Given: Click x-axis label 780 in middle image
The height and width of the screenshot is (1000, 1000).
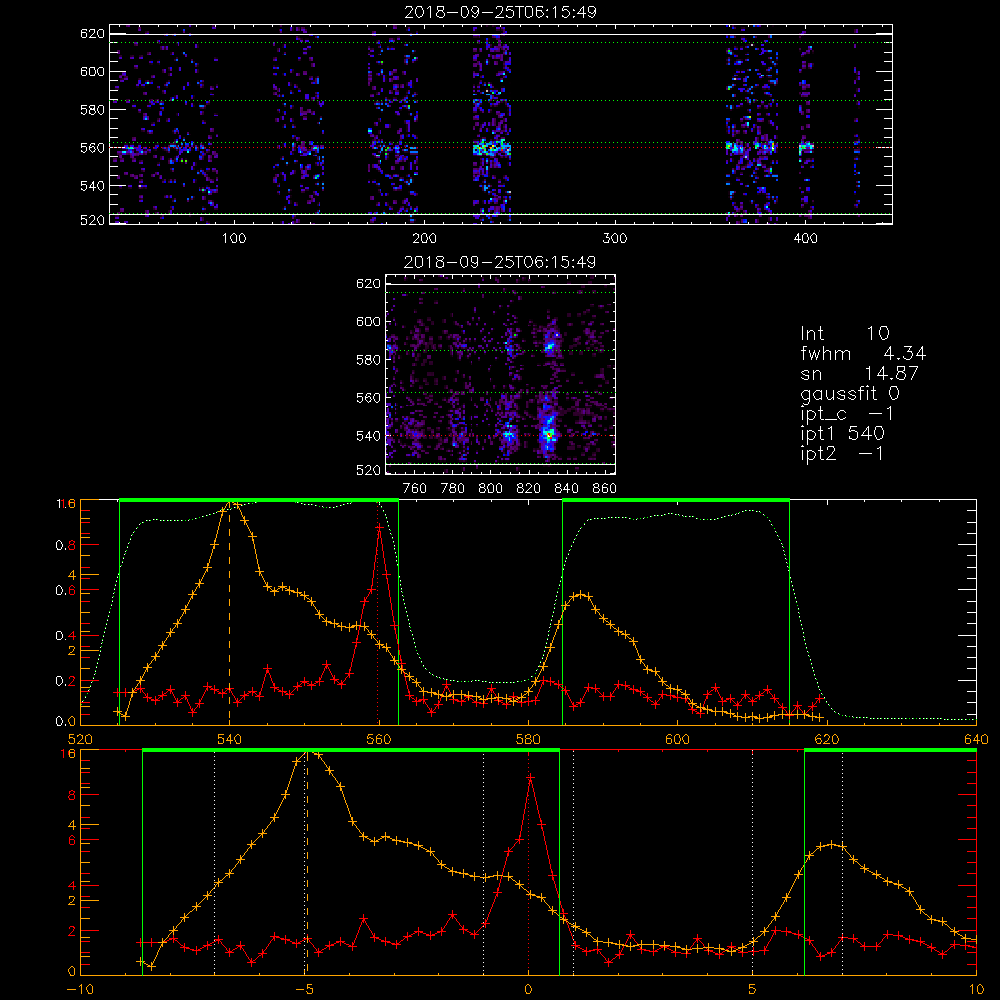Looking at the screenshot, I should click(x=453, y=489).
